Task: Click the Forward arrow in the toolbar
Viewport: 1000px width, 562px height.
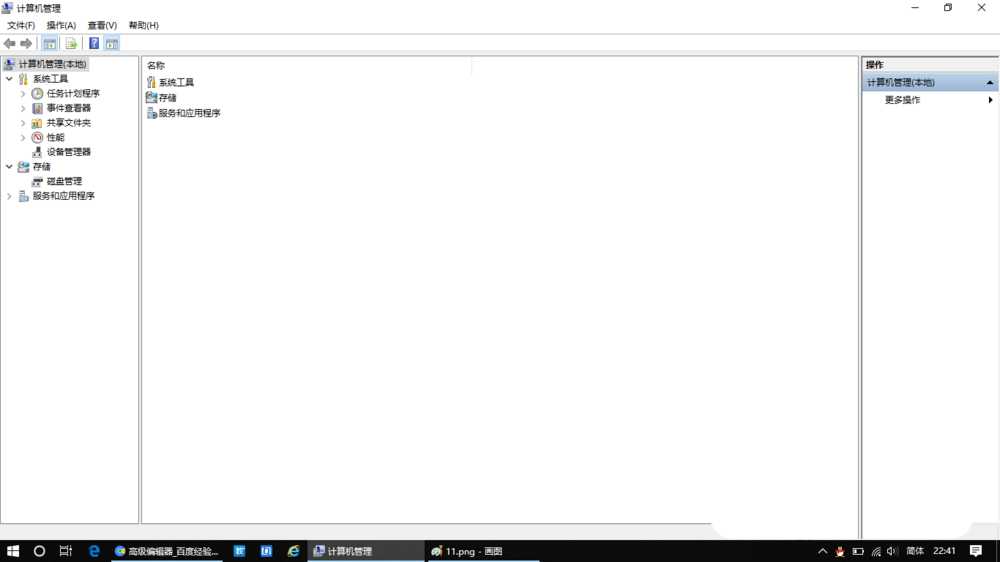Action: pos(26,44)
